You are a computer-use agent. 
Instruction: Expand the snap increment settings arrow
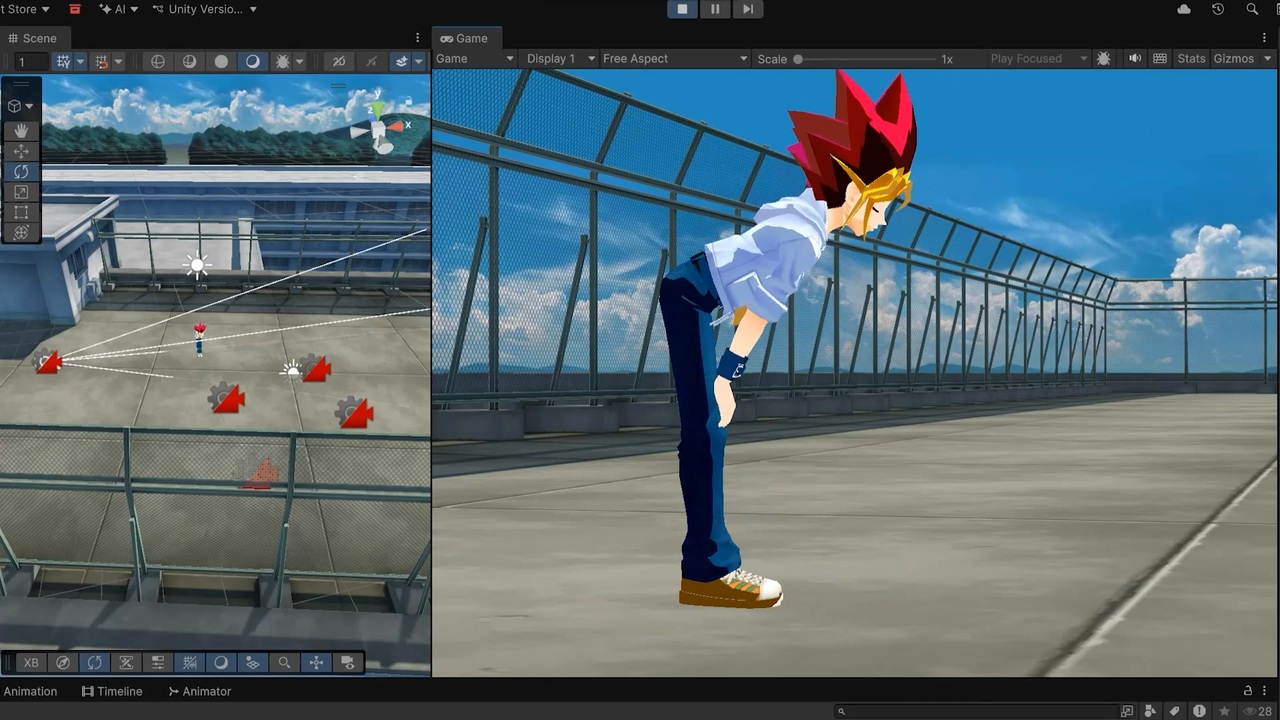pyautogui.click(x=118, y=61)
